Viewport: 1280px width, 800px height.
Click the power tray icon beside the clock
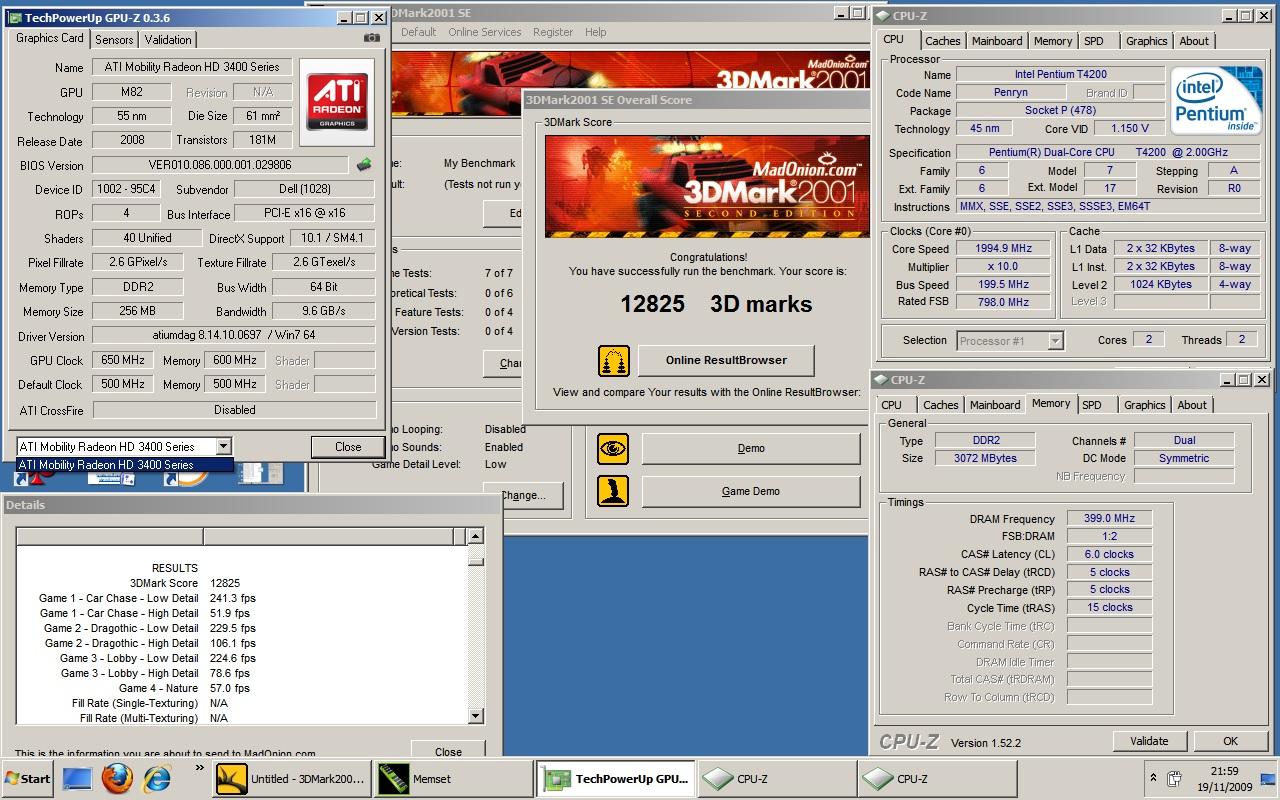[x=1176, y=779]
